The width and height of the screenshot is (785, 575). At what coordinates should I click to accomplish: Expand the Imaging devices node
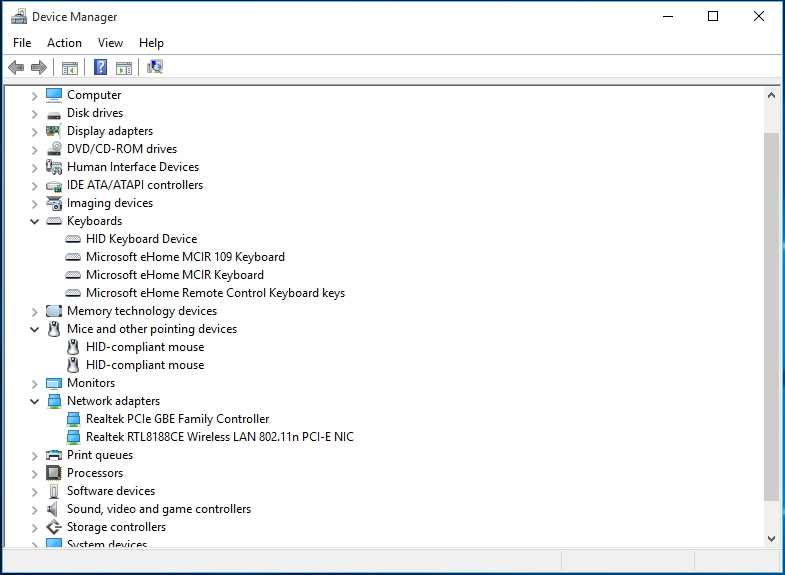point(34,204)
